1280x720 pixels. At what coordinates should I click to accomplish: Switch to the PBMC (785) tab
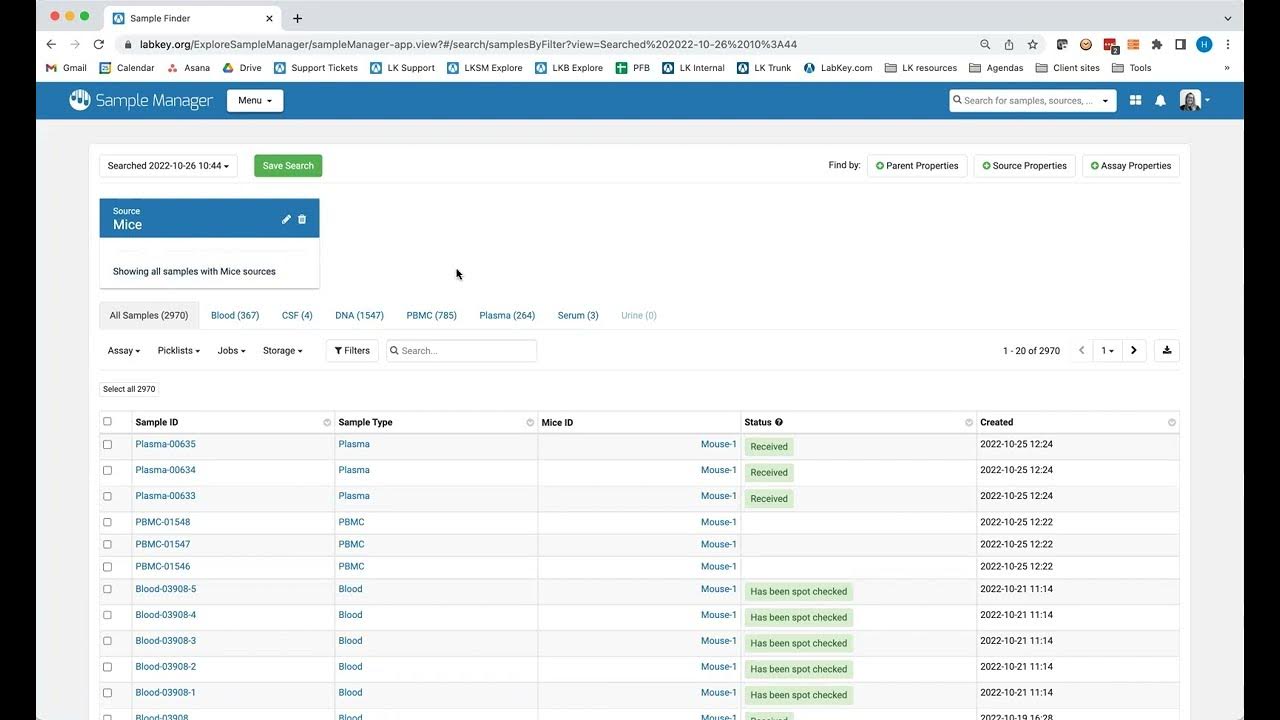click(x=431, y=315)
